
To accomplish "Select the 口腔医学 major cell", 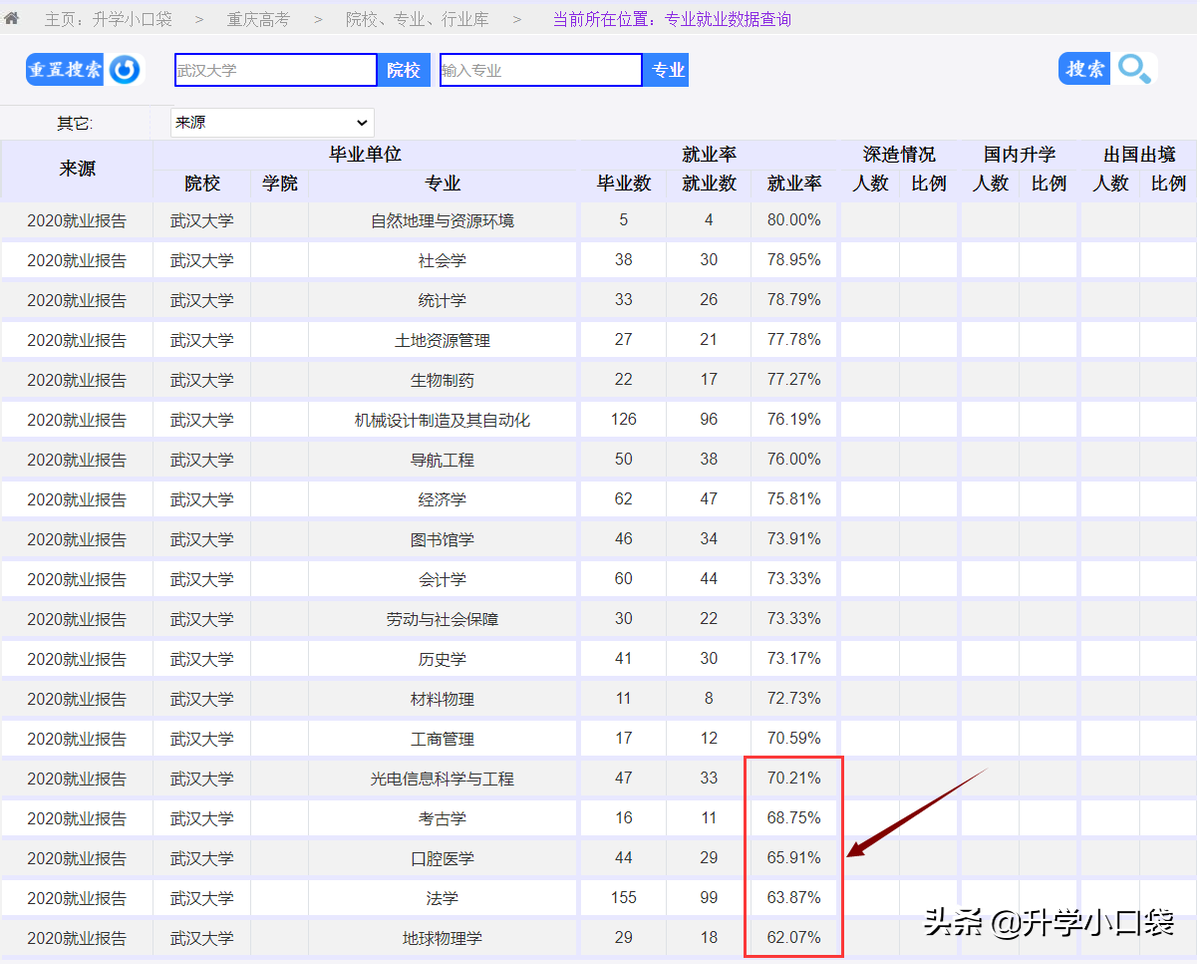I will click(x=443, y=858).
